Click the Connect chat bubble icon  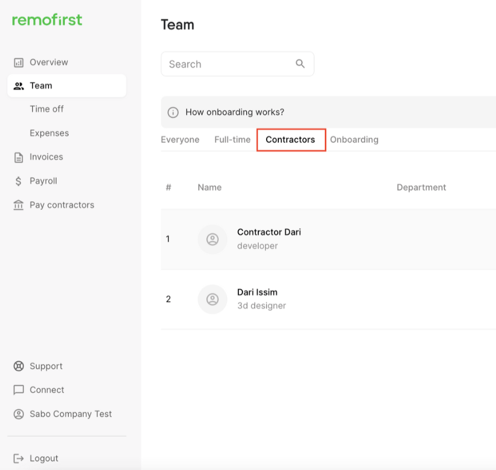18,390
